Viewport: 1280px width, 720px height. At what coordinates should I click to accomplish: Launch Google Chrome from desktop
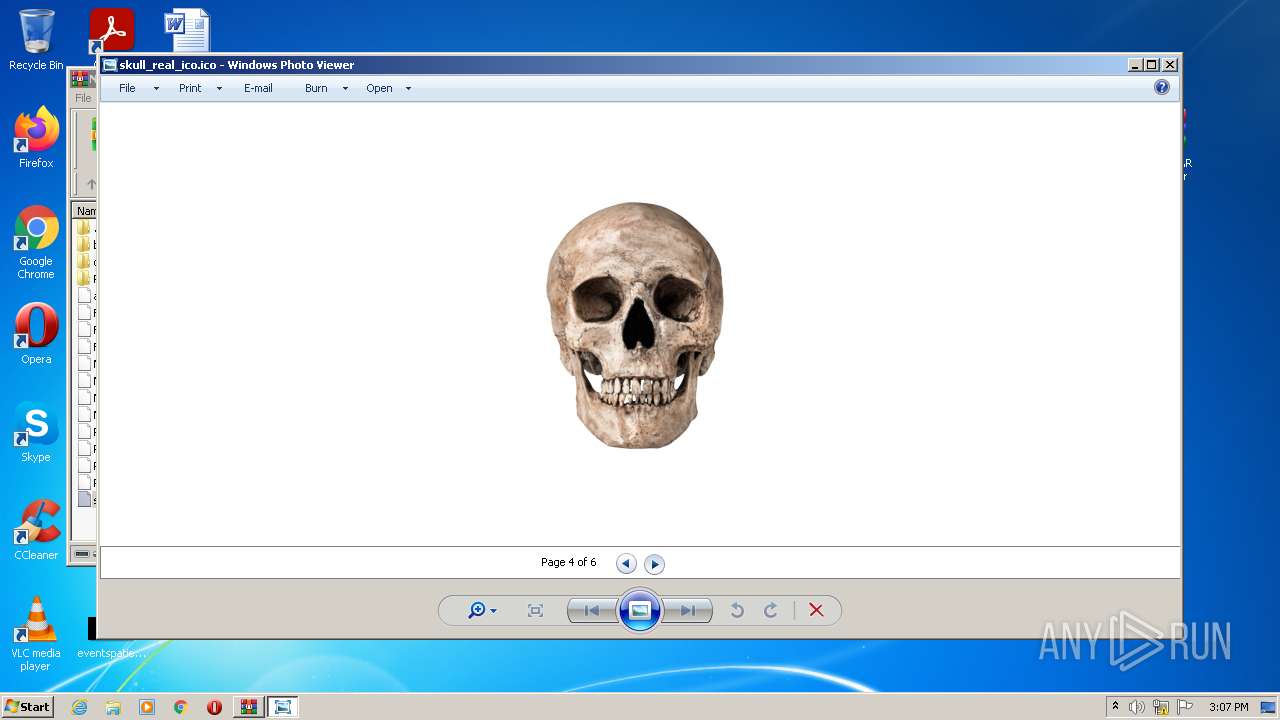click(36, 242)
